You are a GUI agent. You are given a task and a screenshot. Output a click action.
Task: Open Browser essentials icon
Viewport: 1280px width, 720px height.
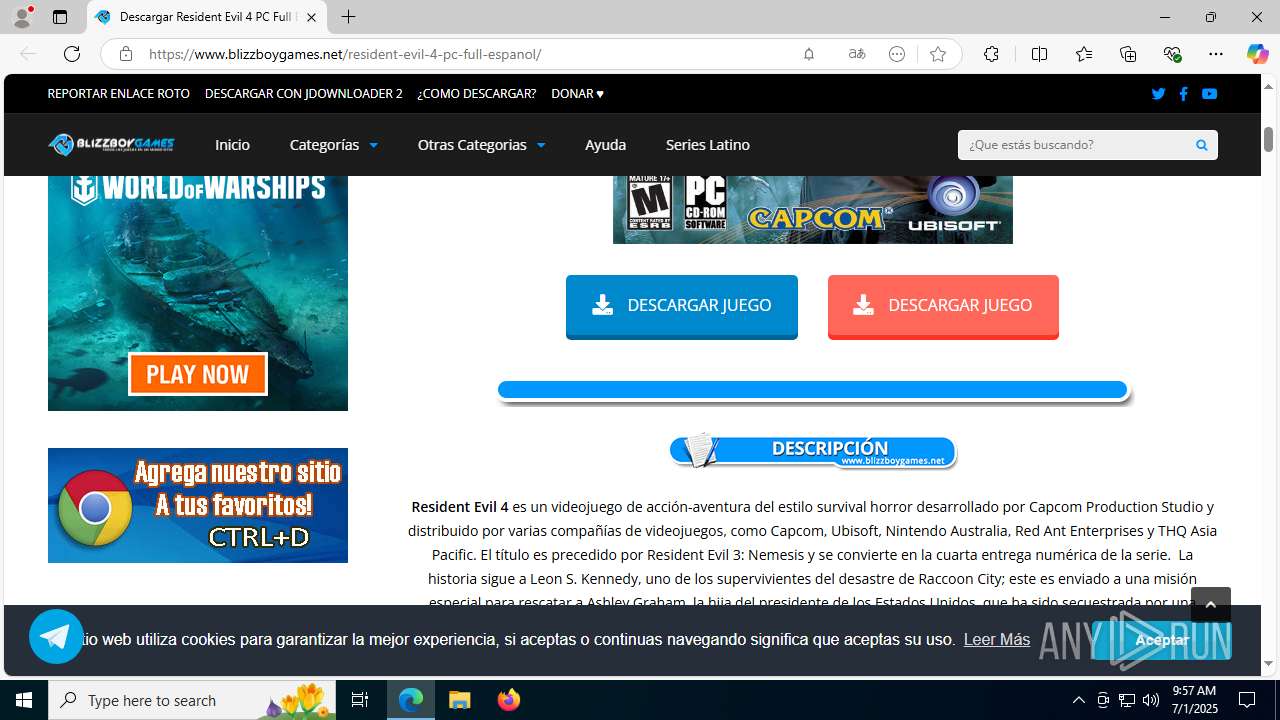tap(1172, 54)
